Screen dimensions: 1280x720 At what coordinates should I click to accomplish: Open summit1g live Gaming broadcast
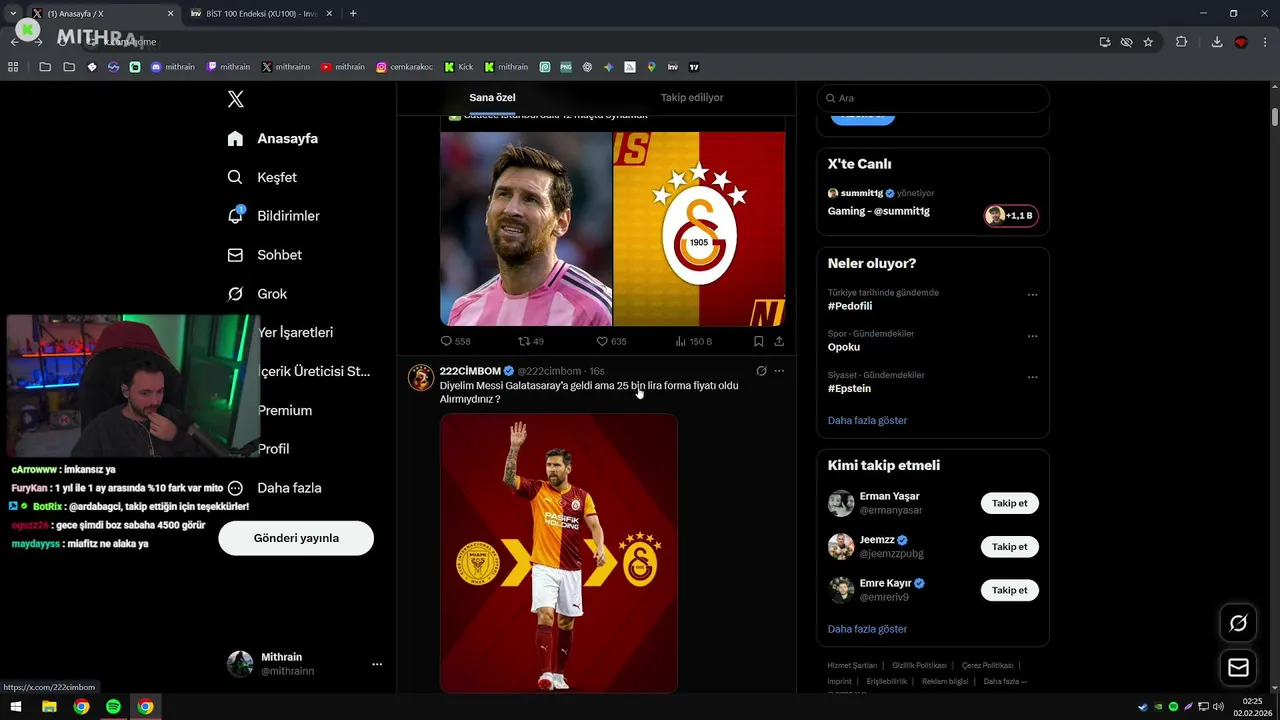878,211
